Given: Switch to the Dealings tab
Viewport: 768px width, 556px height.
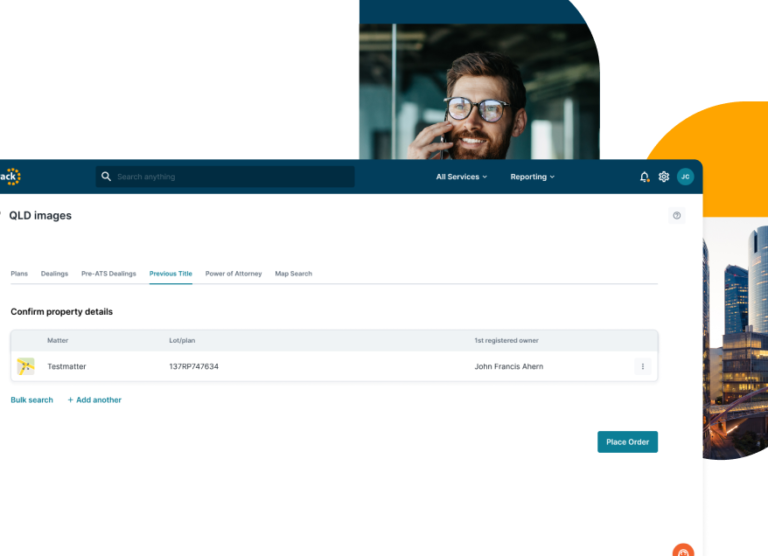Looking at the screenshot, I should tap(55, 274).
